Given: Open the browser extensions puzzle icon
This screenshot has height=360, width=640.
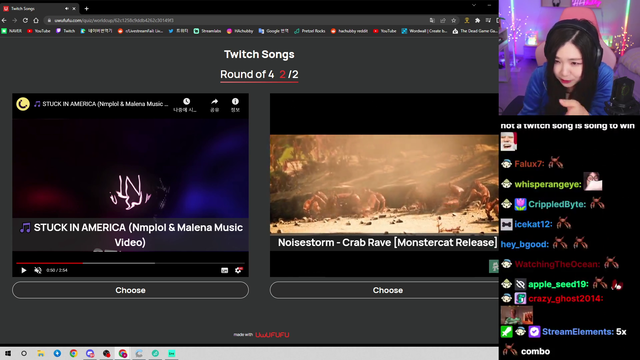Looking at the screenshot, I should tap(477, 20).
